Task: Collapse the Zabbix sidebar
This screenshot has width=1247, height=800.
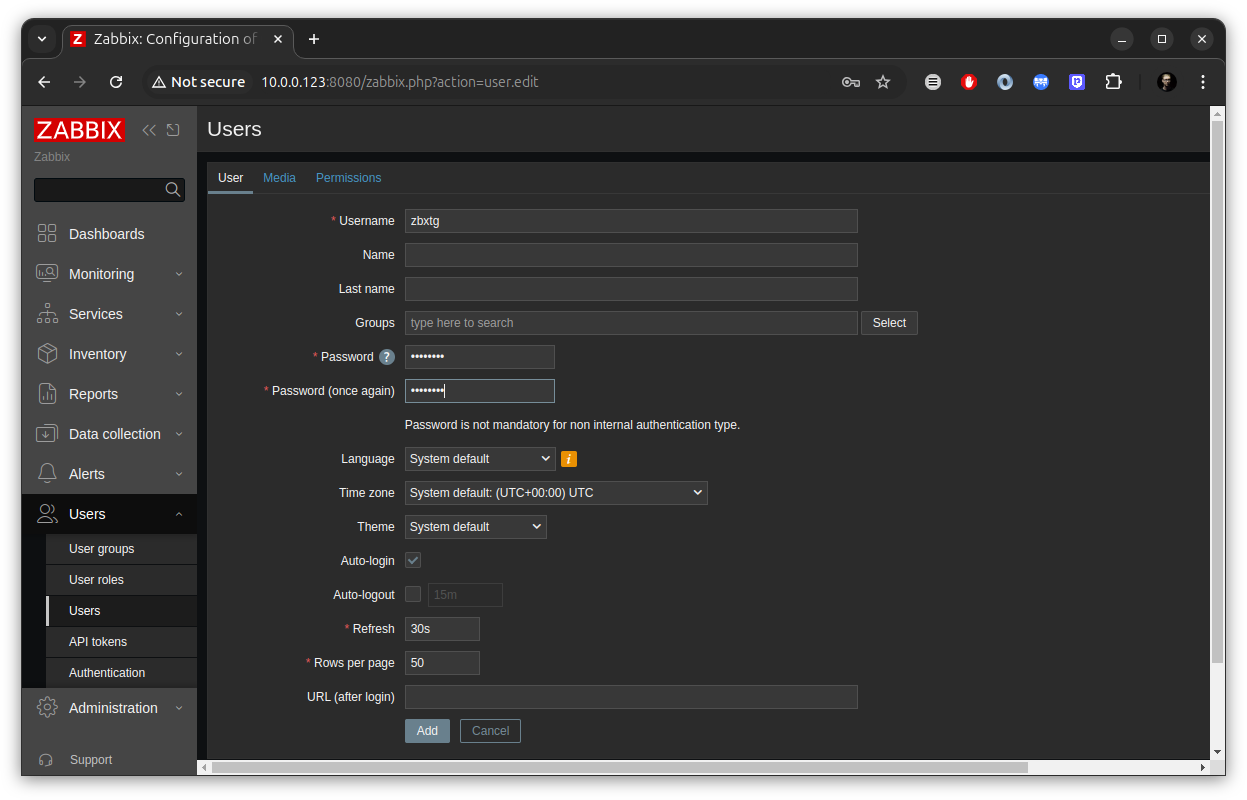Action: click(149, 130)
